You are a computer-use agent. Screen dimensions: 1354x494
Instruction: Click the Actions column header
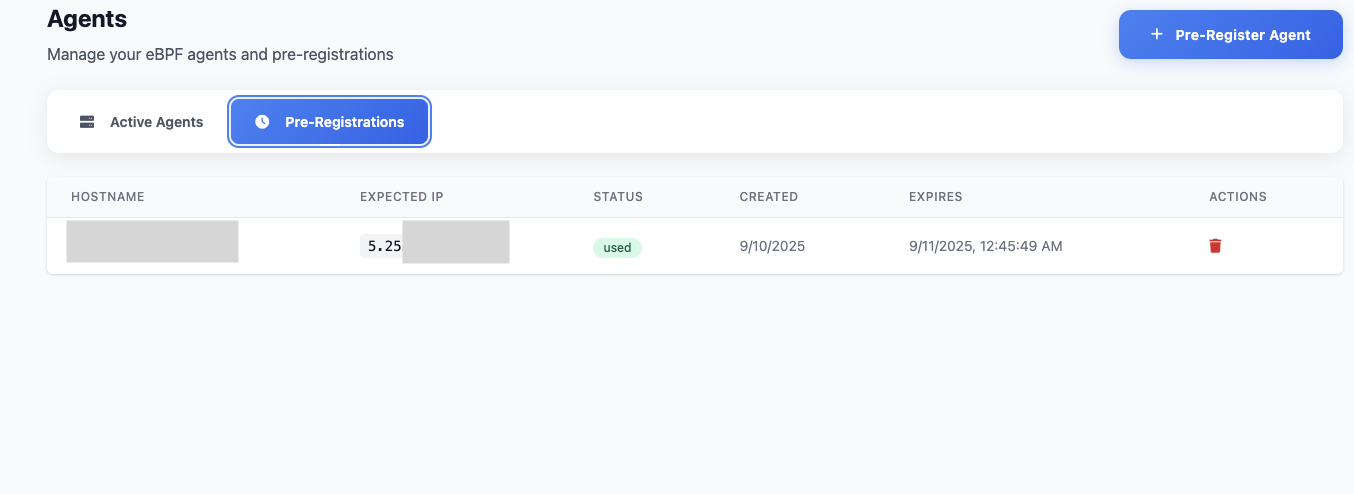click(1238, 197)
